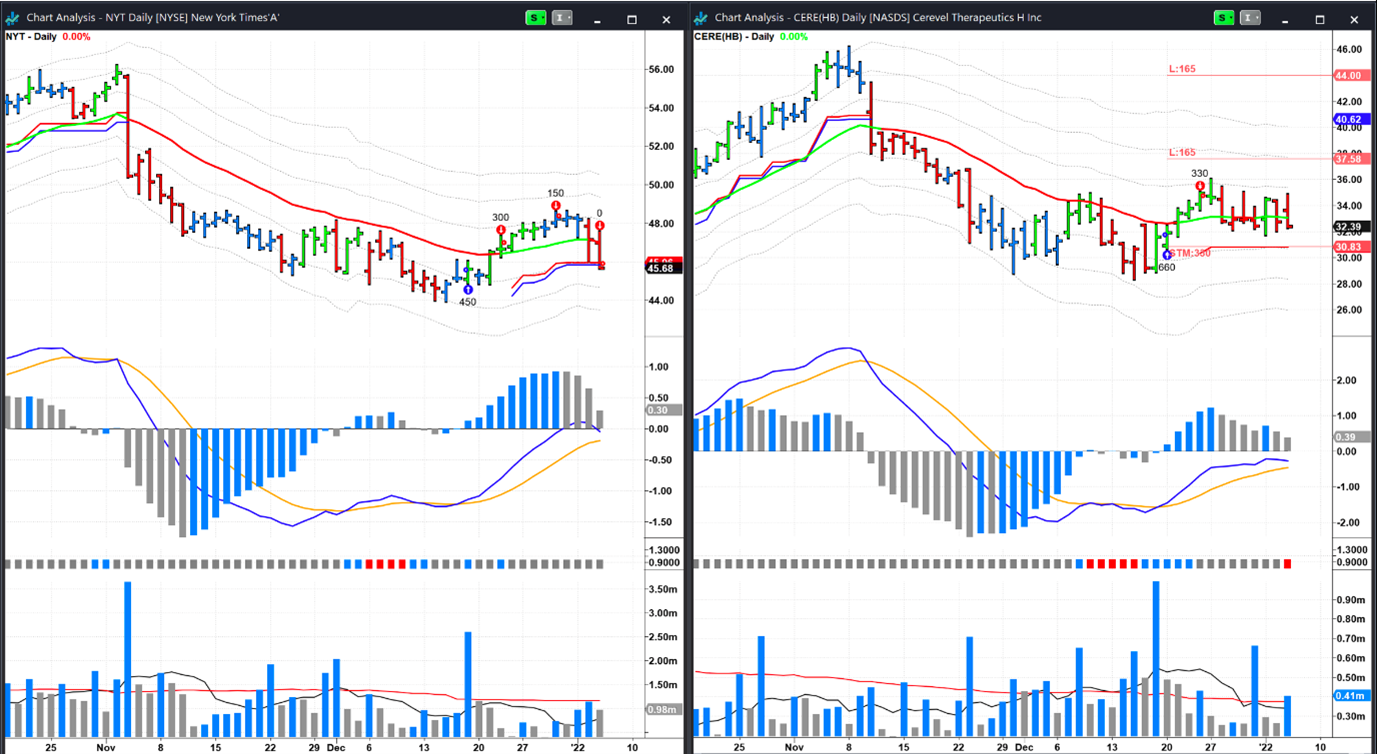The image size is (1377, 754).
Task: Maximize the NYT chart window
Action: coord(632,19)
